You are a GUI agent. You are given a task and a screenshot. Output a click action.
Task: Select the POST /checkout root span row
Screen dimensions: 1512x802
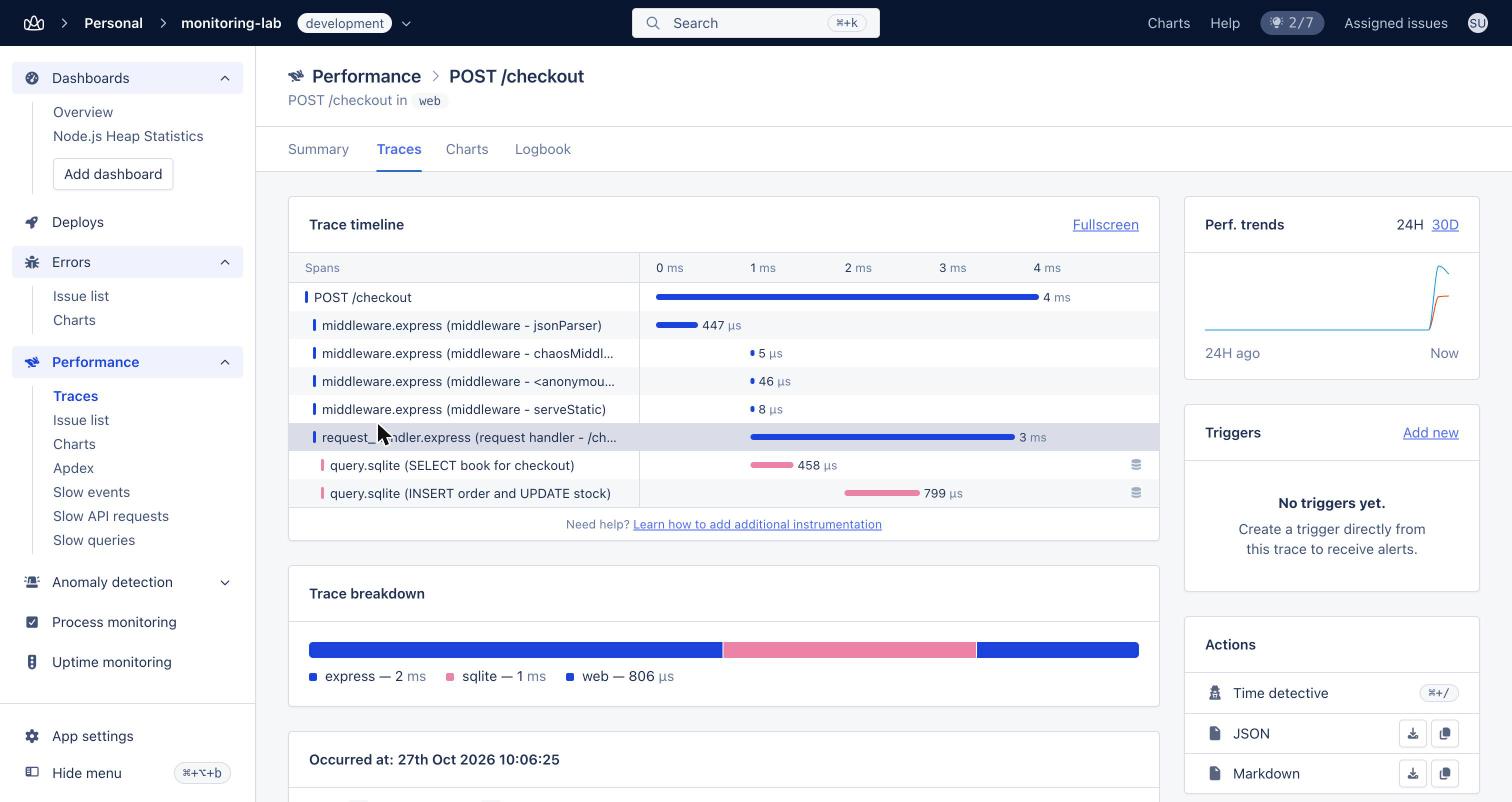[x=724, y=297]
